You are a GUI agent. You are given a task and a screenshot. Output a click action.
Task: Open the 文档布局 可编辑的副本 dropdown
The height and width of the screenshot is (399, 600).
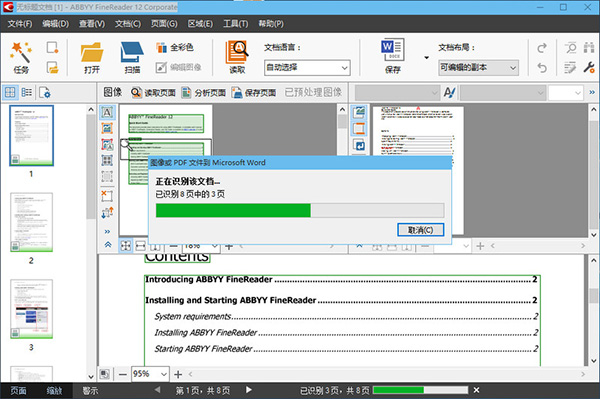coord(478,68)
